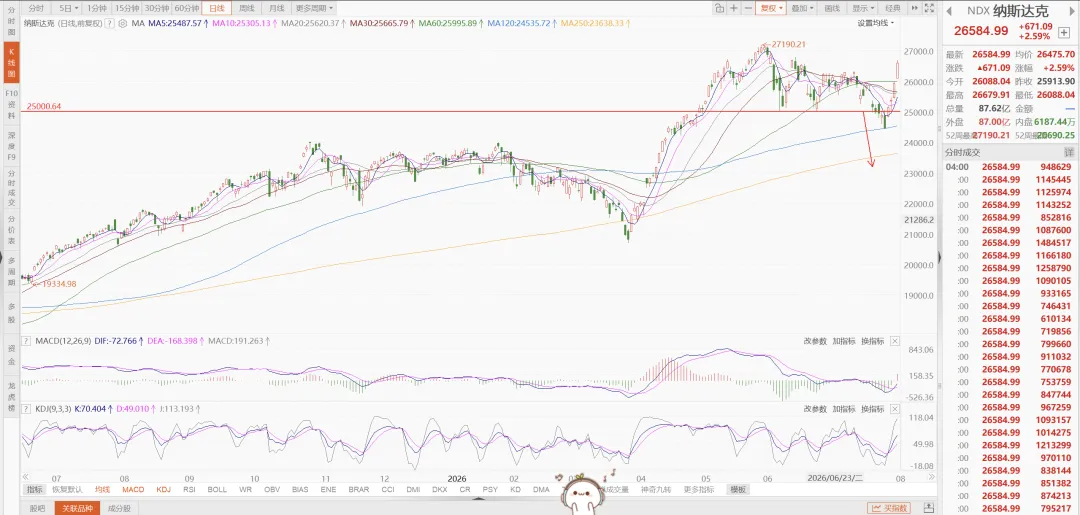Zoom in chart with plus icon
This screenshot has height=515, width=1080.
734,8
